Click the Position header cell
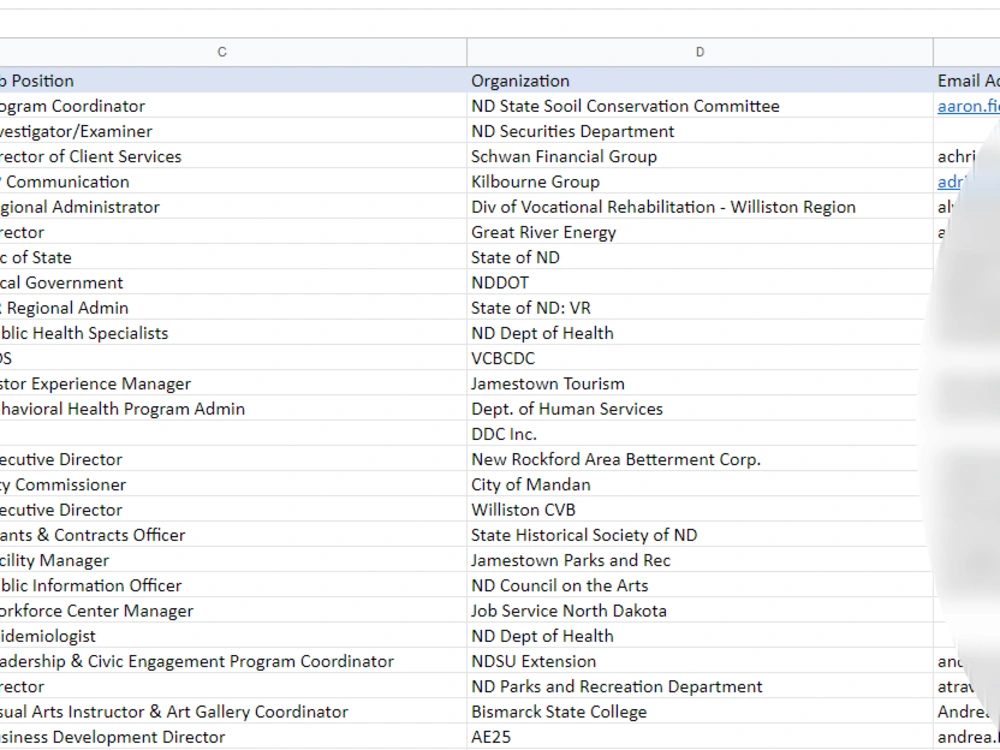1000x750 pixels. pyautogui.click(x=233, y=80)
